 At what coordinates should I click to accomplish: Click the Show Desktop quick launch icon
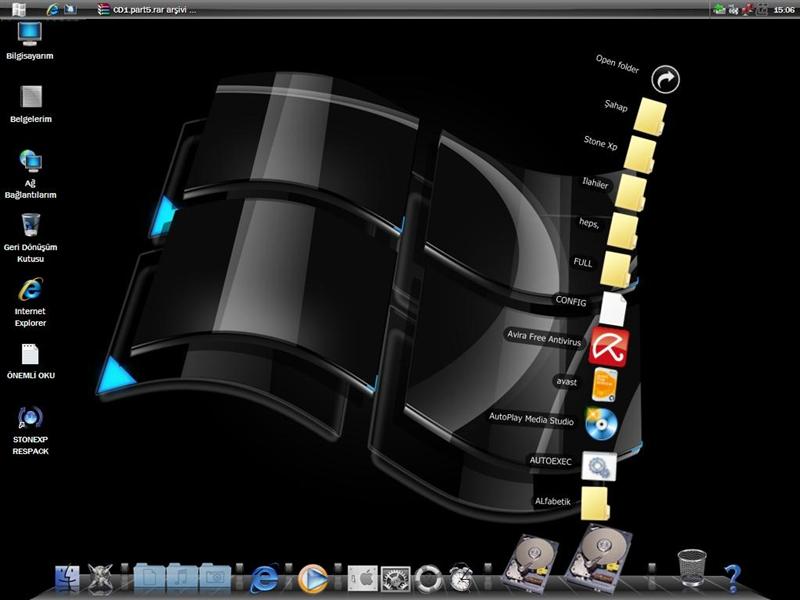click(70, 9)
